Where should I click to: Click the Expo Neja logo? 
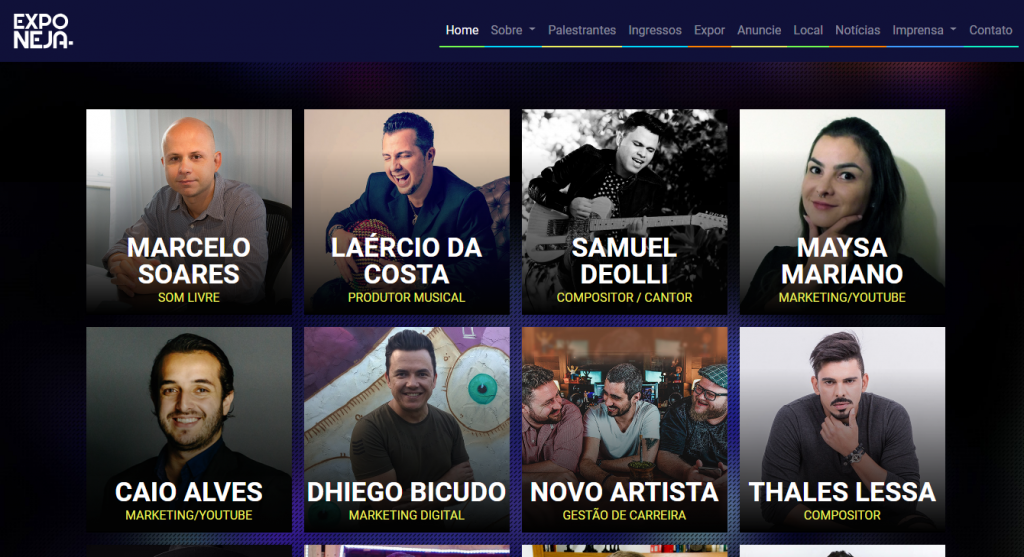tap(43, 31)
